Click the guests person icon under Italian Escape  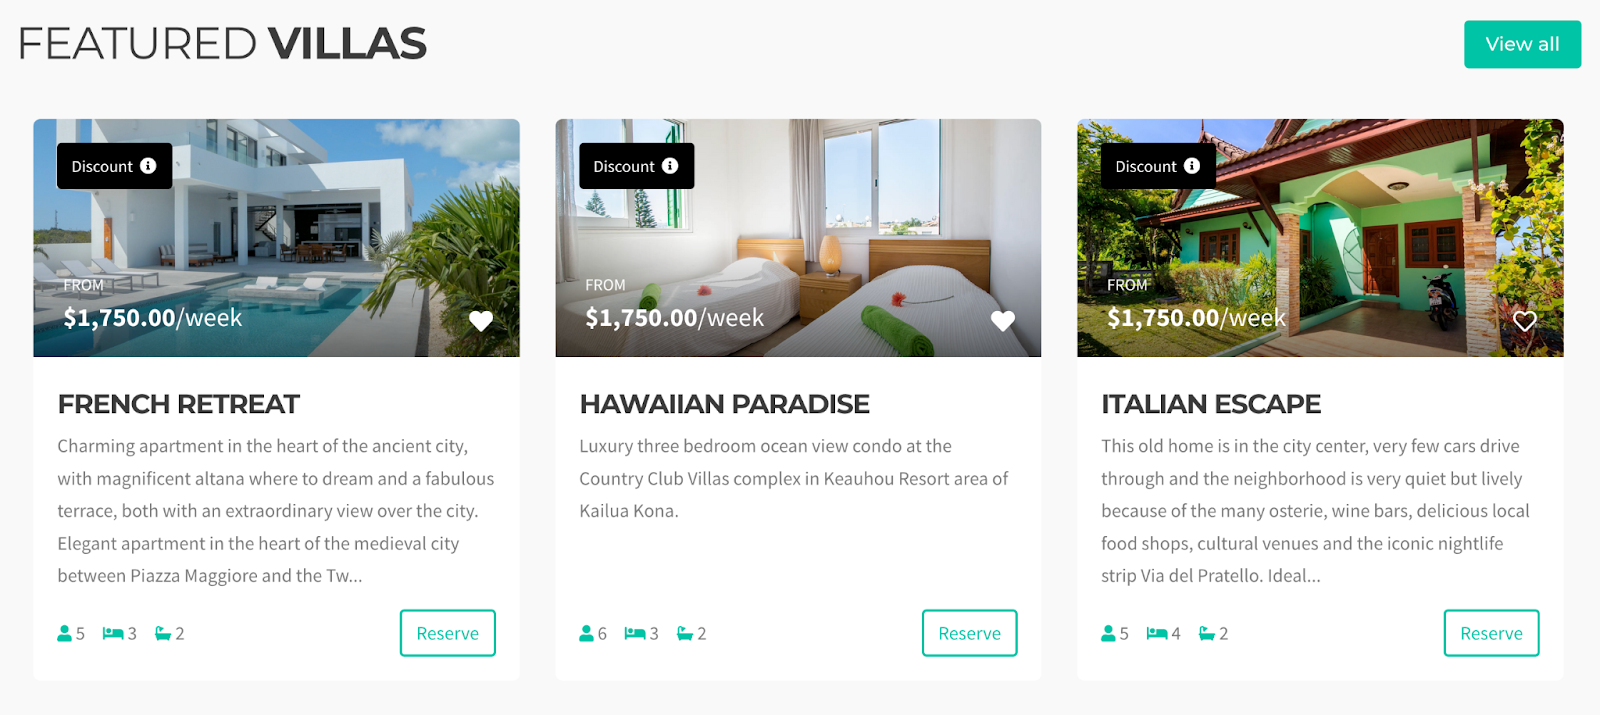(x=1108, y=633)
